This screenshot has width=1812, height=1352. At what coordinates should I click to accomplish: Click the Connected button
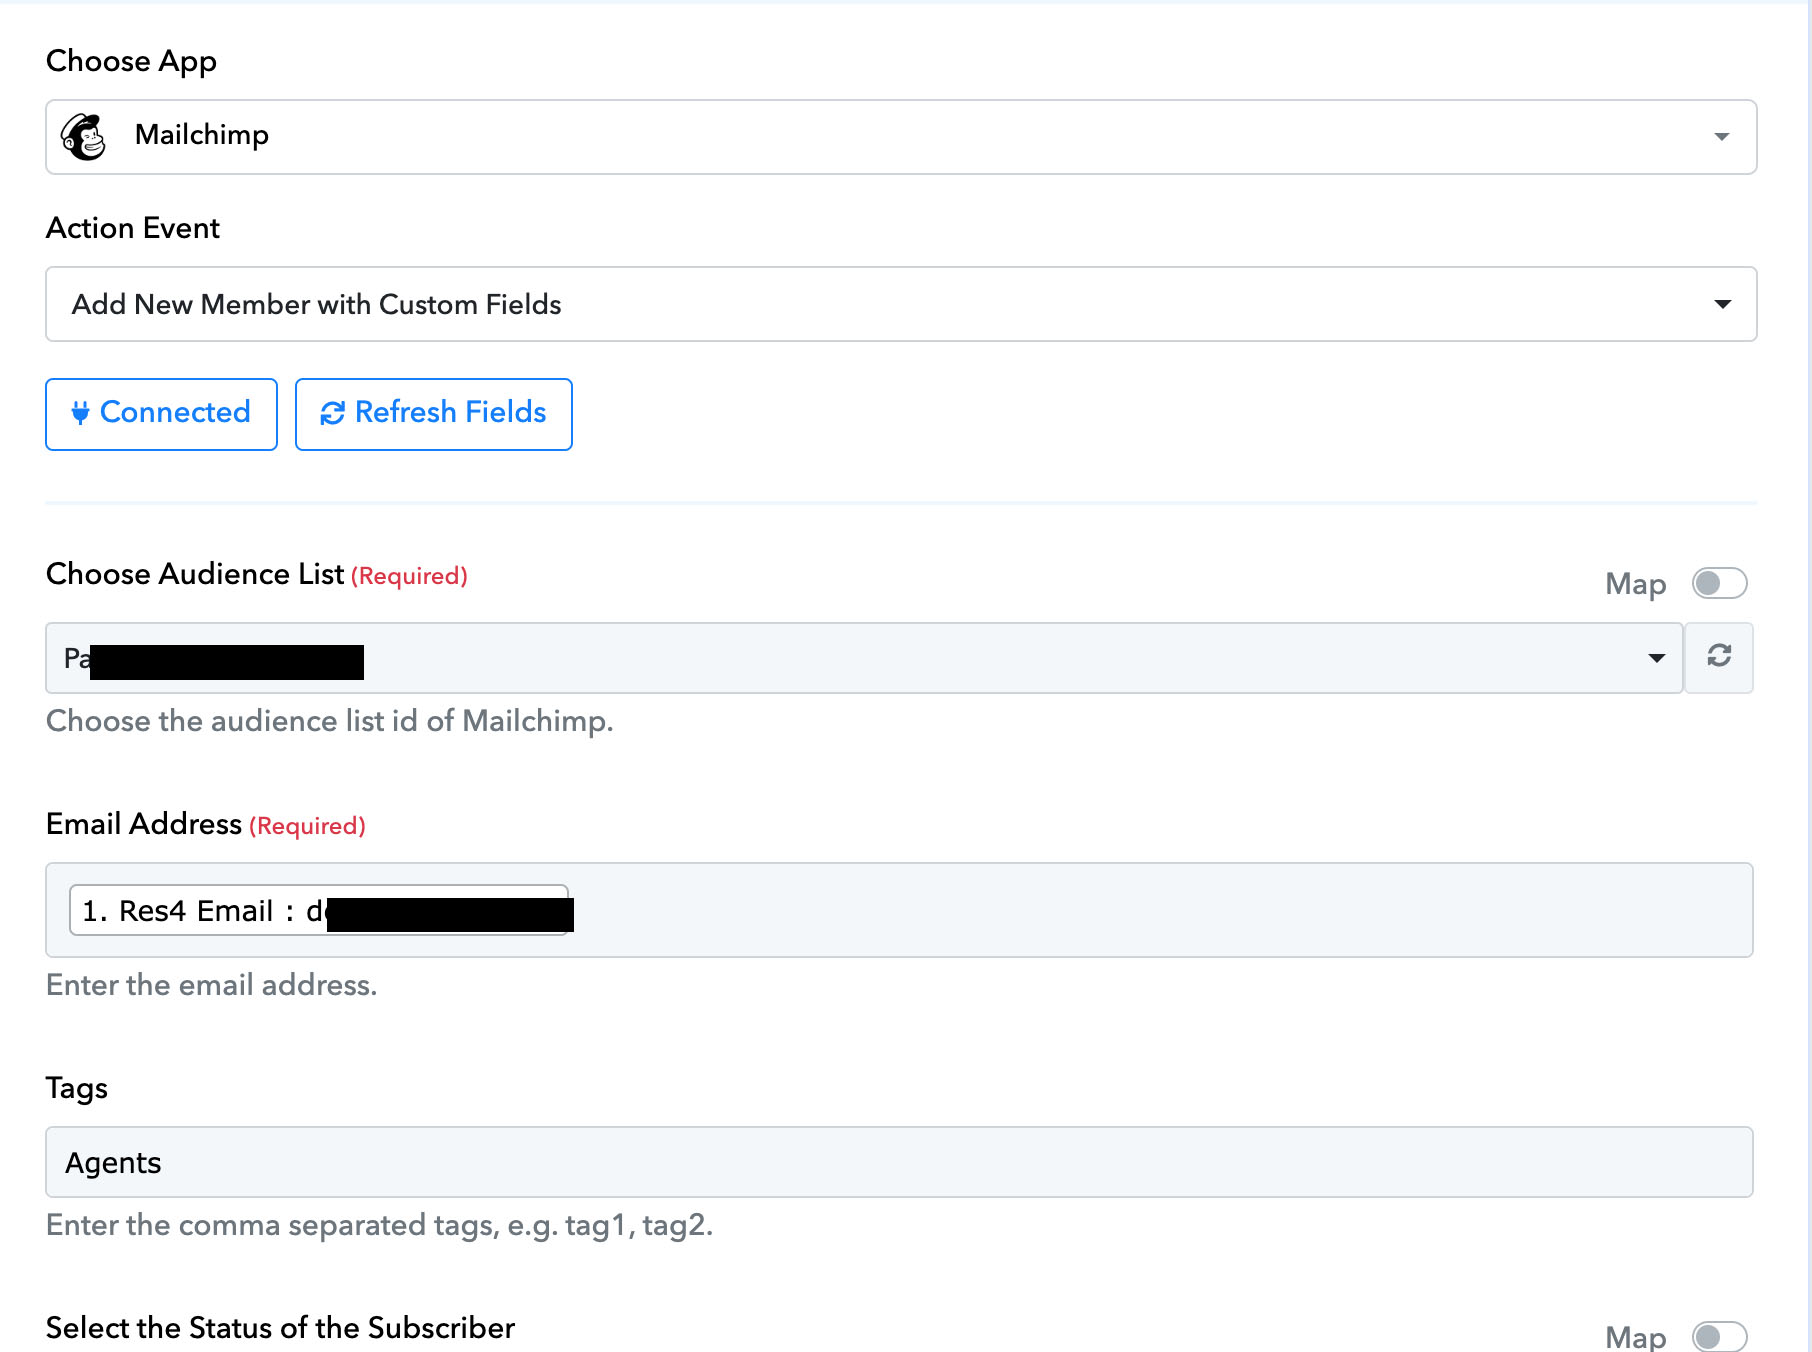point(161,414)
